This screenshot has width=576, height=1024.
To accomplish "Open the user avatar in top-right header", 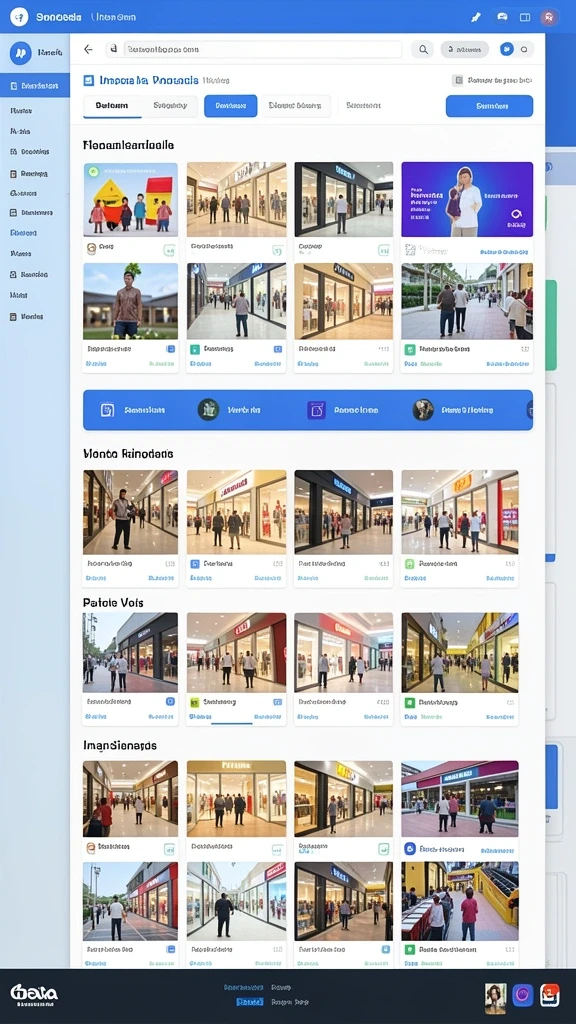I will tap(549, 17).
